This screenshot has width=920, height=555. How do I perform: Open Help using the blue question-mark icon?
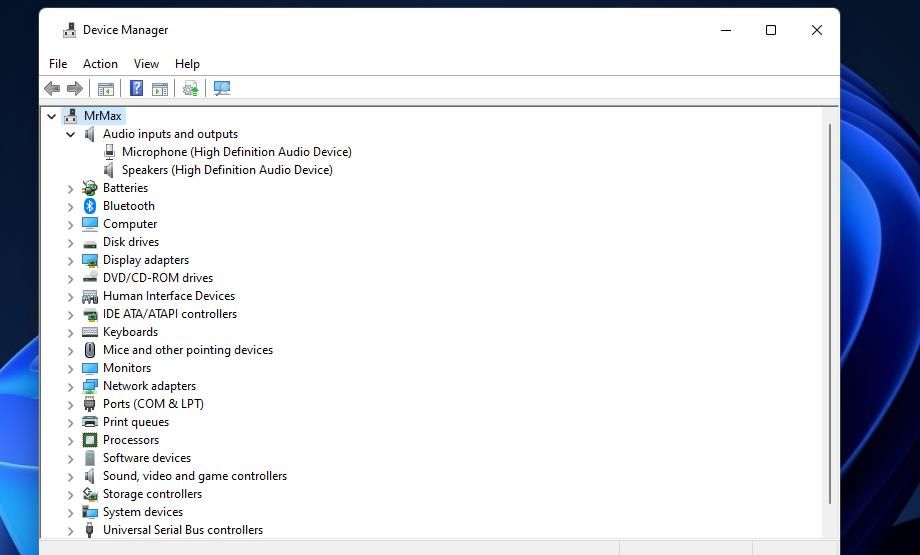click(x=136, y=89)
